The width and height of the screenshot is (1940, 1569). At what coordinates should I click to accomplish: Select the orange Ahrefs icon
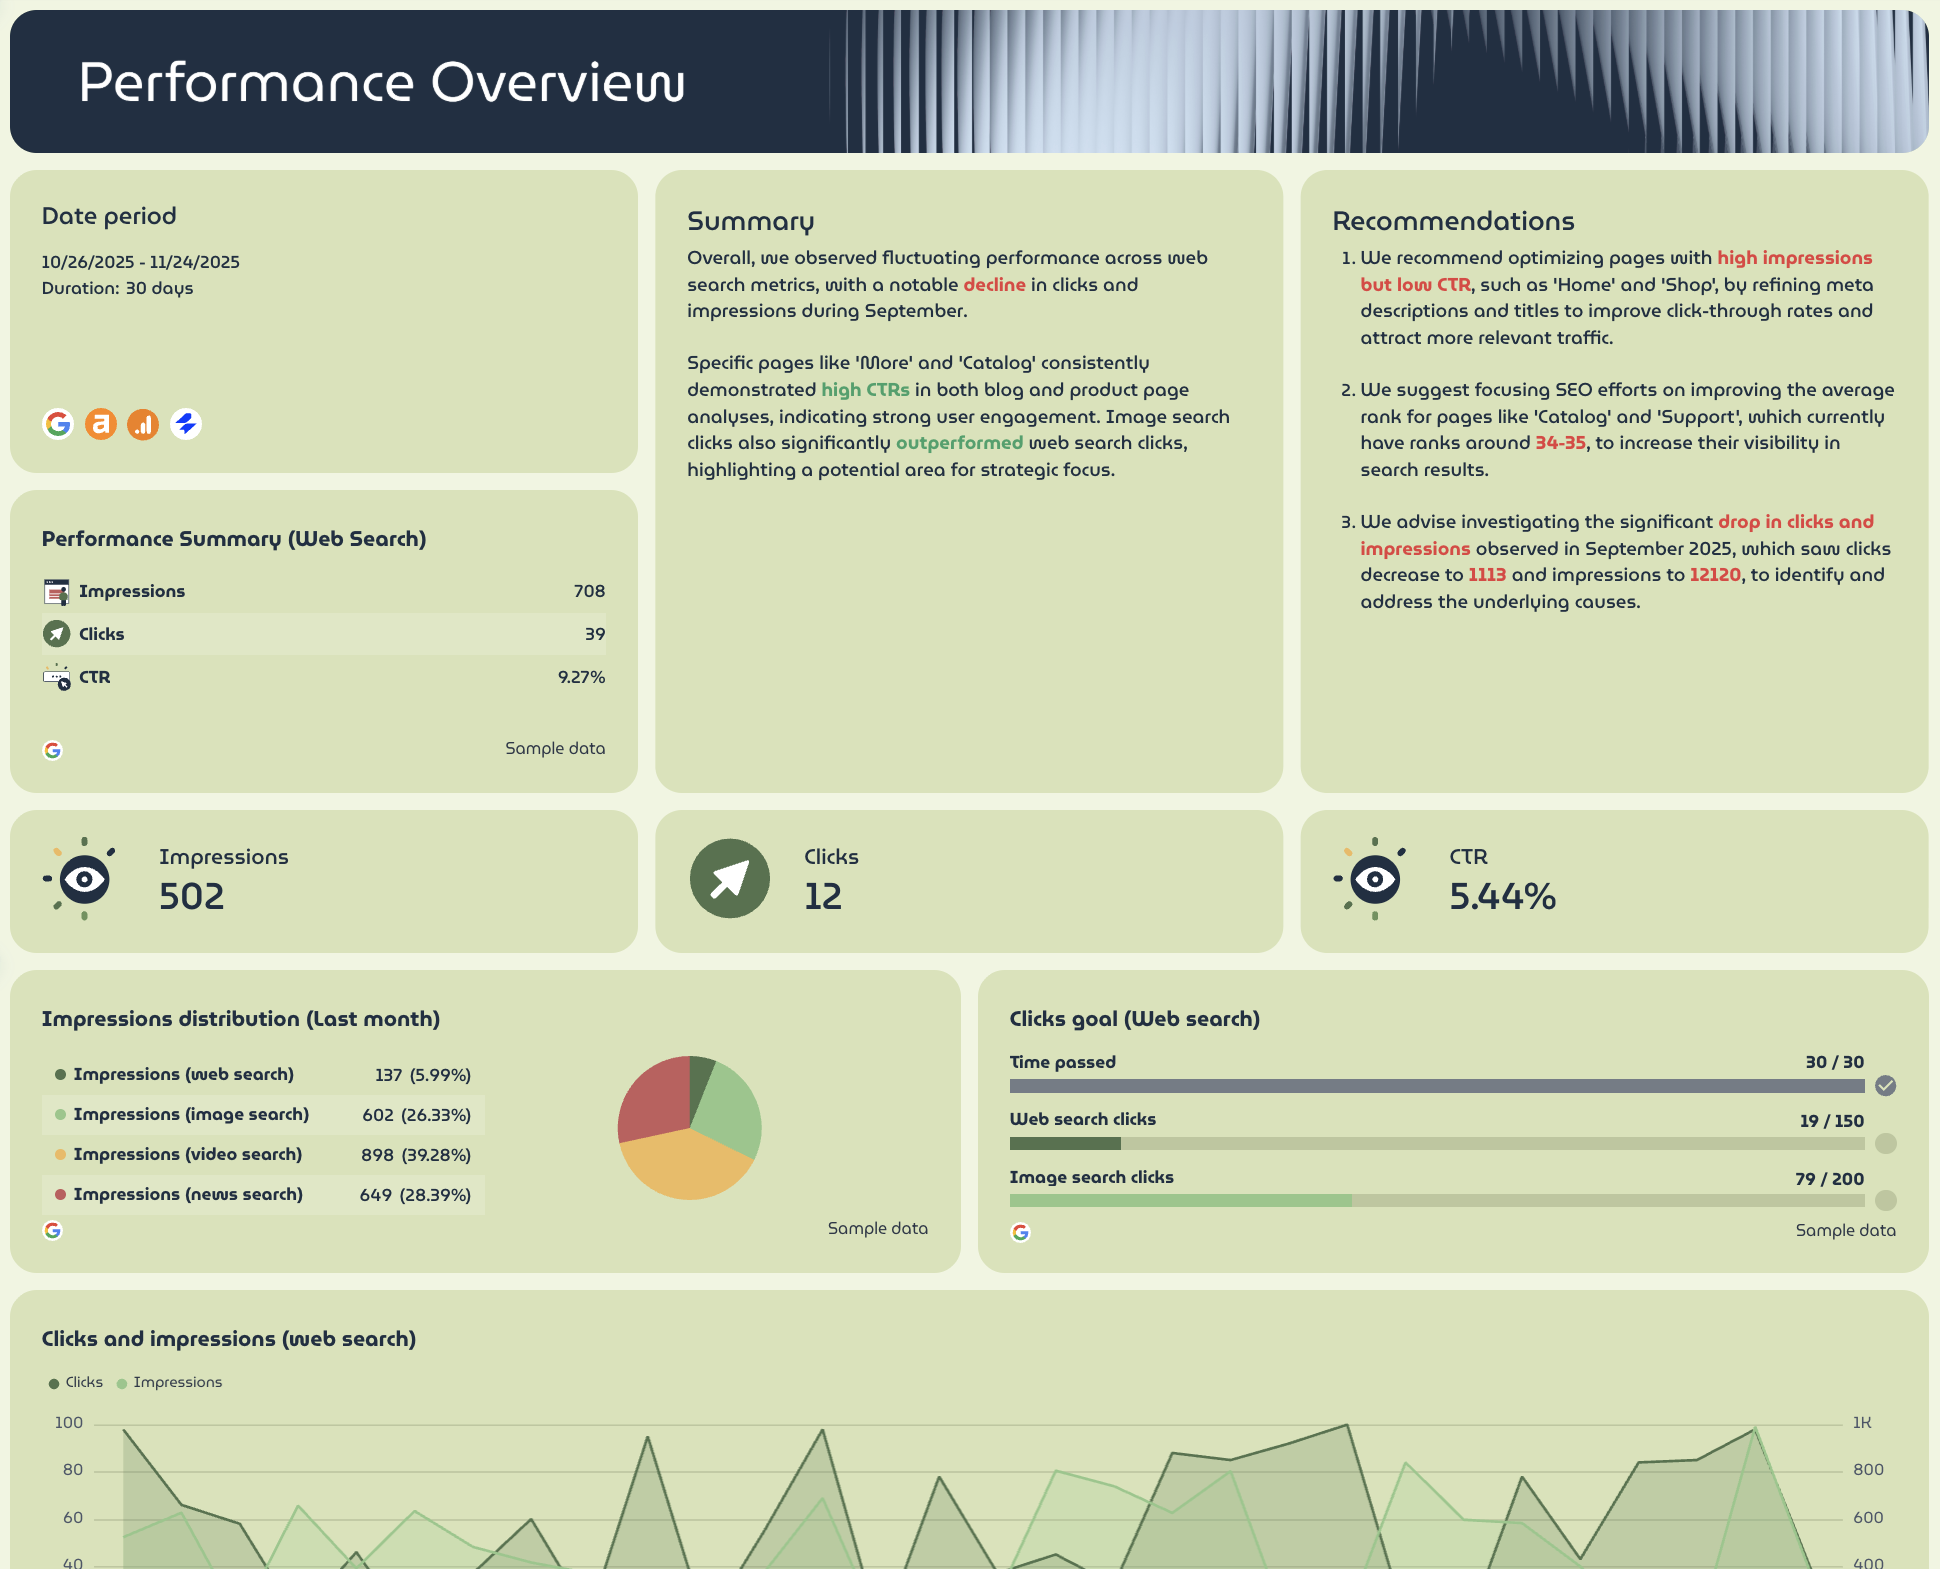pyautogui.click(x=101, y=423)
